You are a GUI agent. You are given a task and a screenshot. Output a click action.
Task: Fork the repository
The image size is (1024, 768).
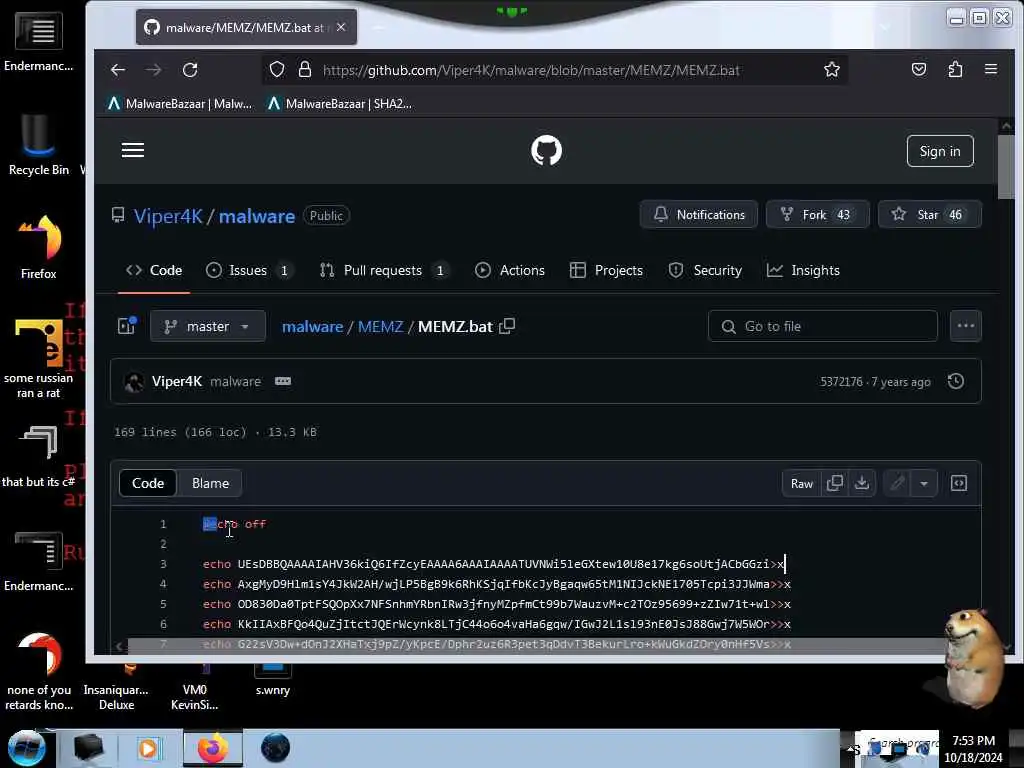coord(818,214)
